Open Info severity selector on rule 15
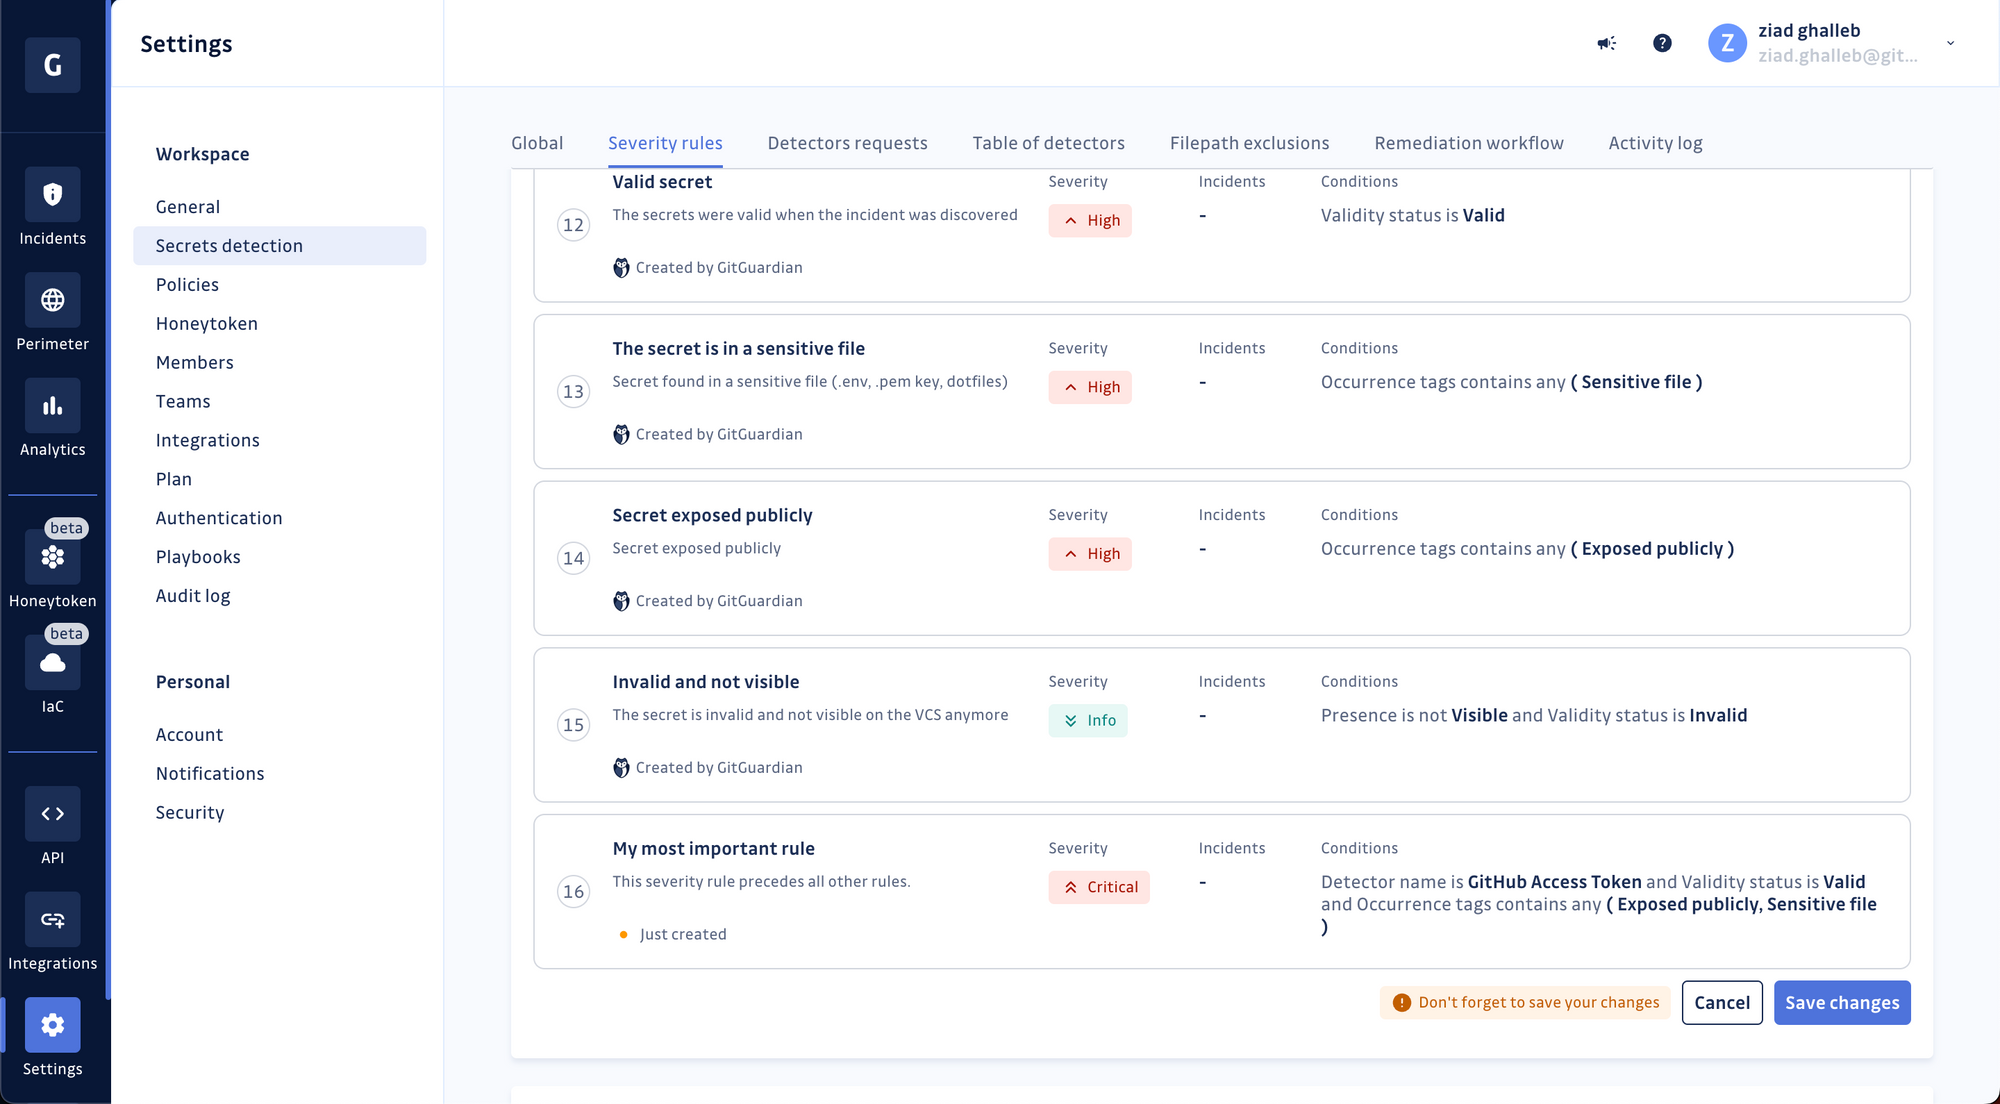The height and width of the screenshot is (1104, 2000). pos(1088,720)
